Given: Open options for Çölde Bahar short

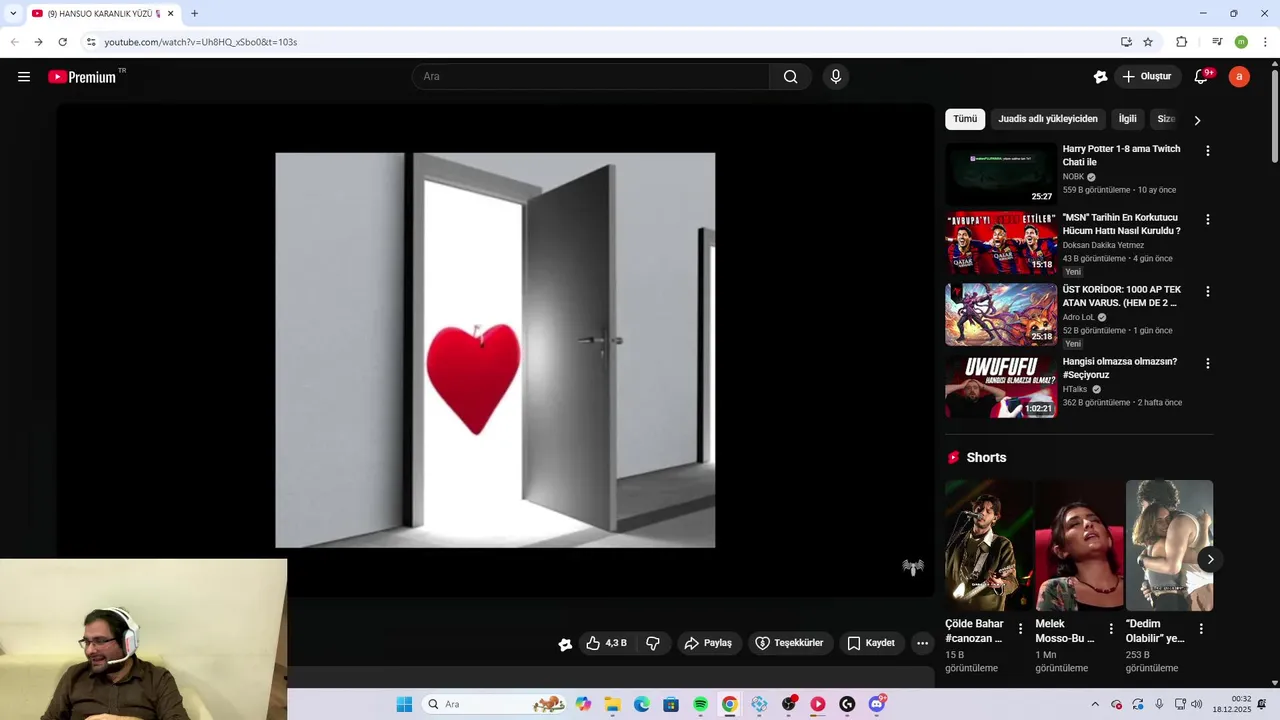Looking at the screenshot, I should pyautogui.click(x=1020, y=629).
